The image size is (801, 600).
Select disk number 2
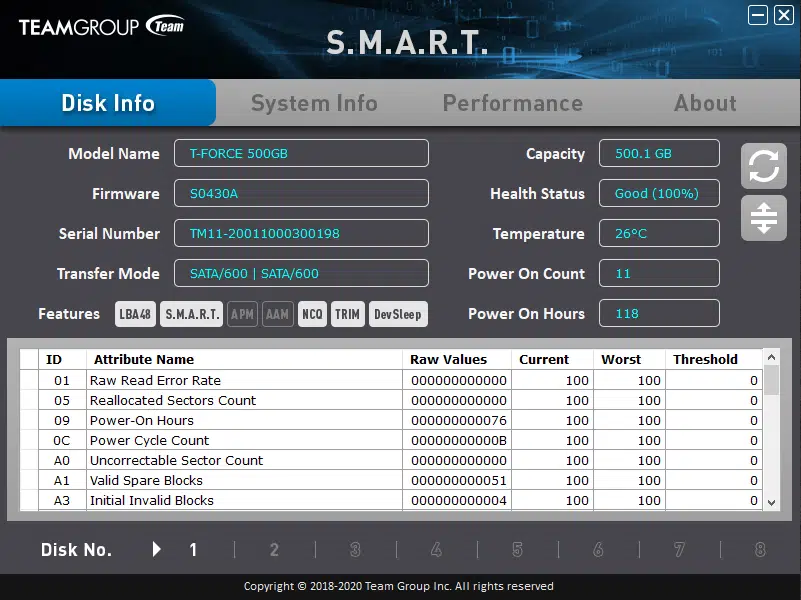click(x=274, y=549)
